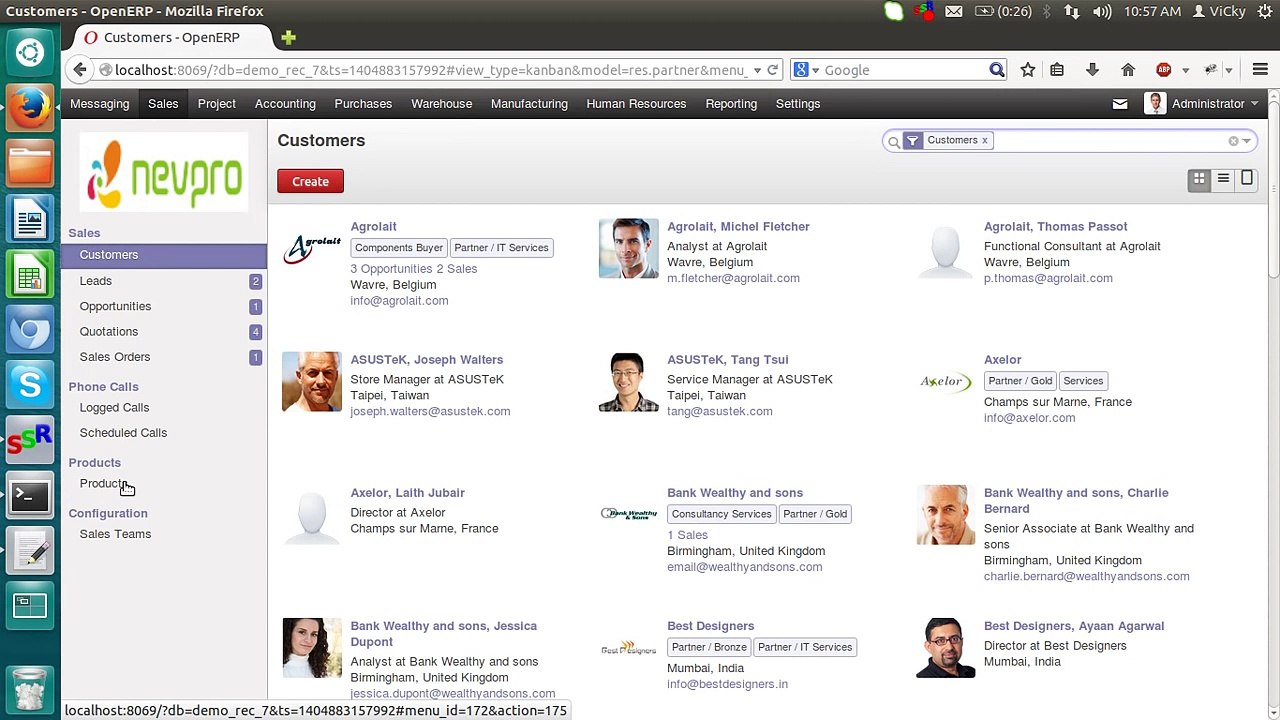The width and height of the screenshot is (1280, 720).
Task: Open the bookmarks list icon
Action: click(x=1057, y=70)
